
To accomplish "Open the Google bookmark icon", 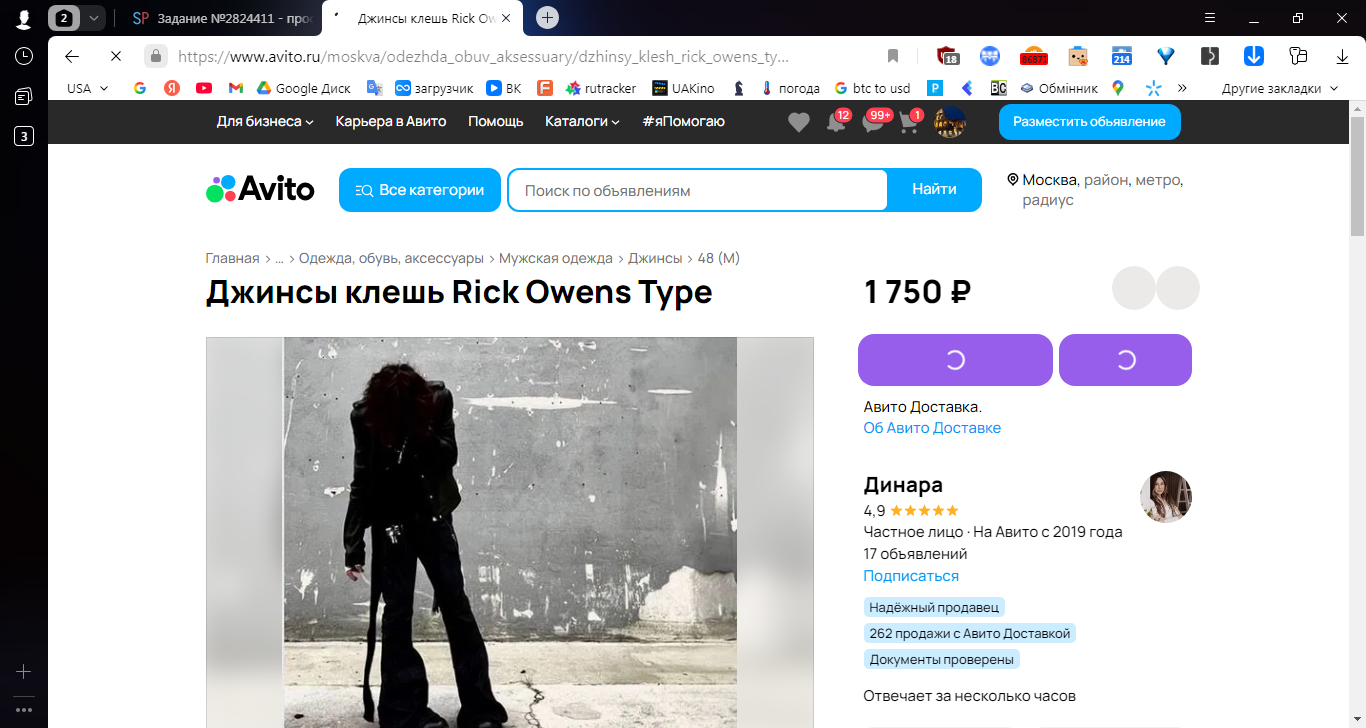I will (x=140, y=88).
